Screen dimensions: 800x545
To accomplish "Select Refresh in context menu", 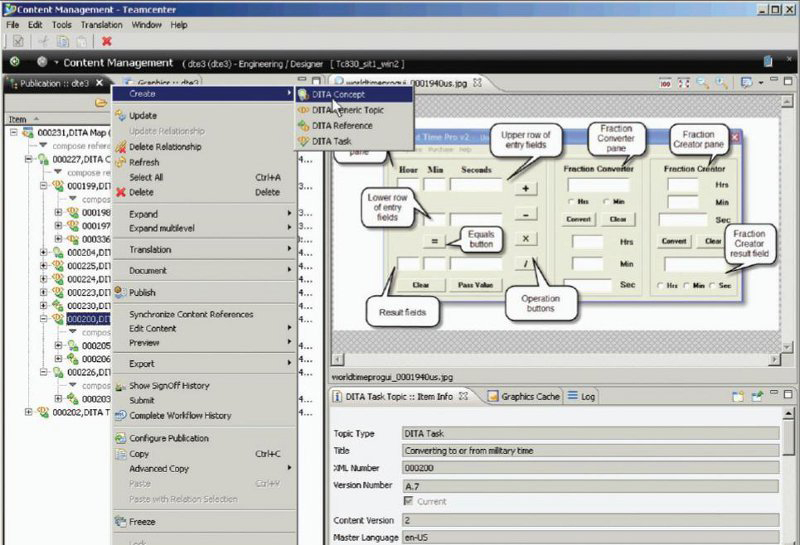I will click(204, 162).
